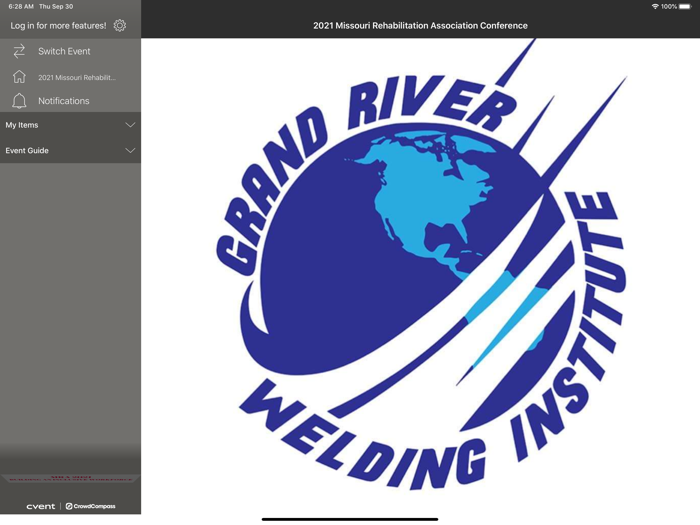Tap the Wi-Fi status icon

tap(655, 6)
